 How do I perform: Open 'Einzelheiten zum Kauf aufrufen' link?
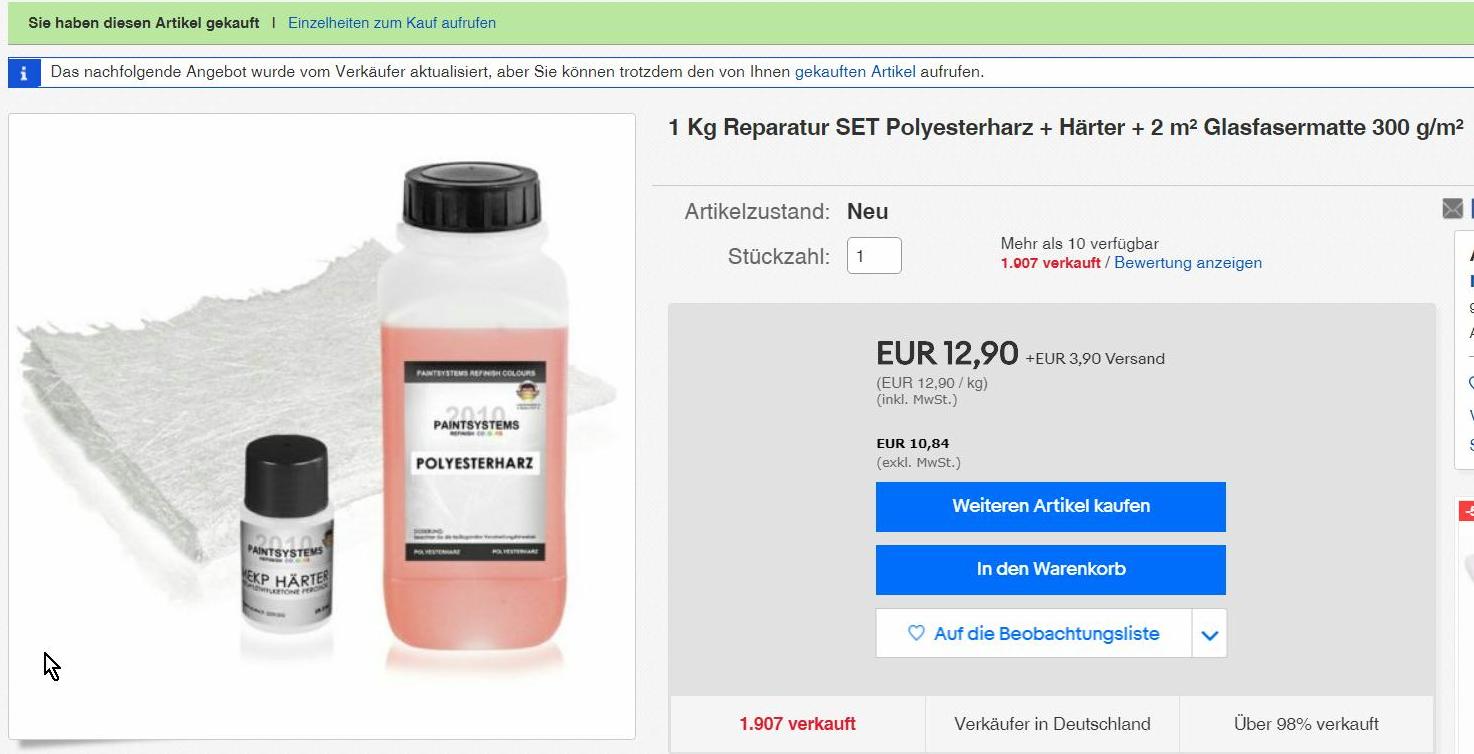pos(392,23)
